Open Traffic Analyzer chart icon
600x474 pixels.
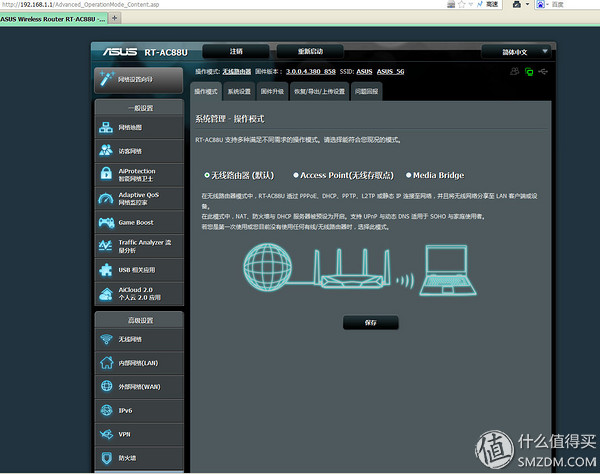click(x=106, y=246)
